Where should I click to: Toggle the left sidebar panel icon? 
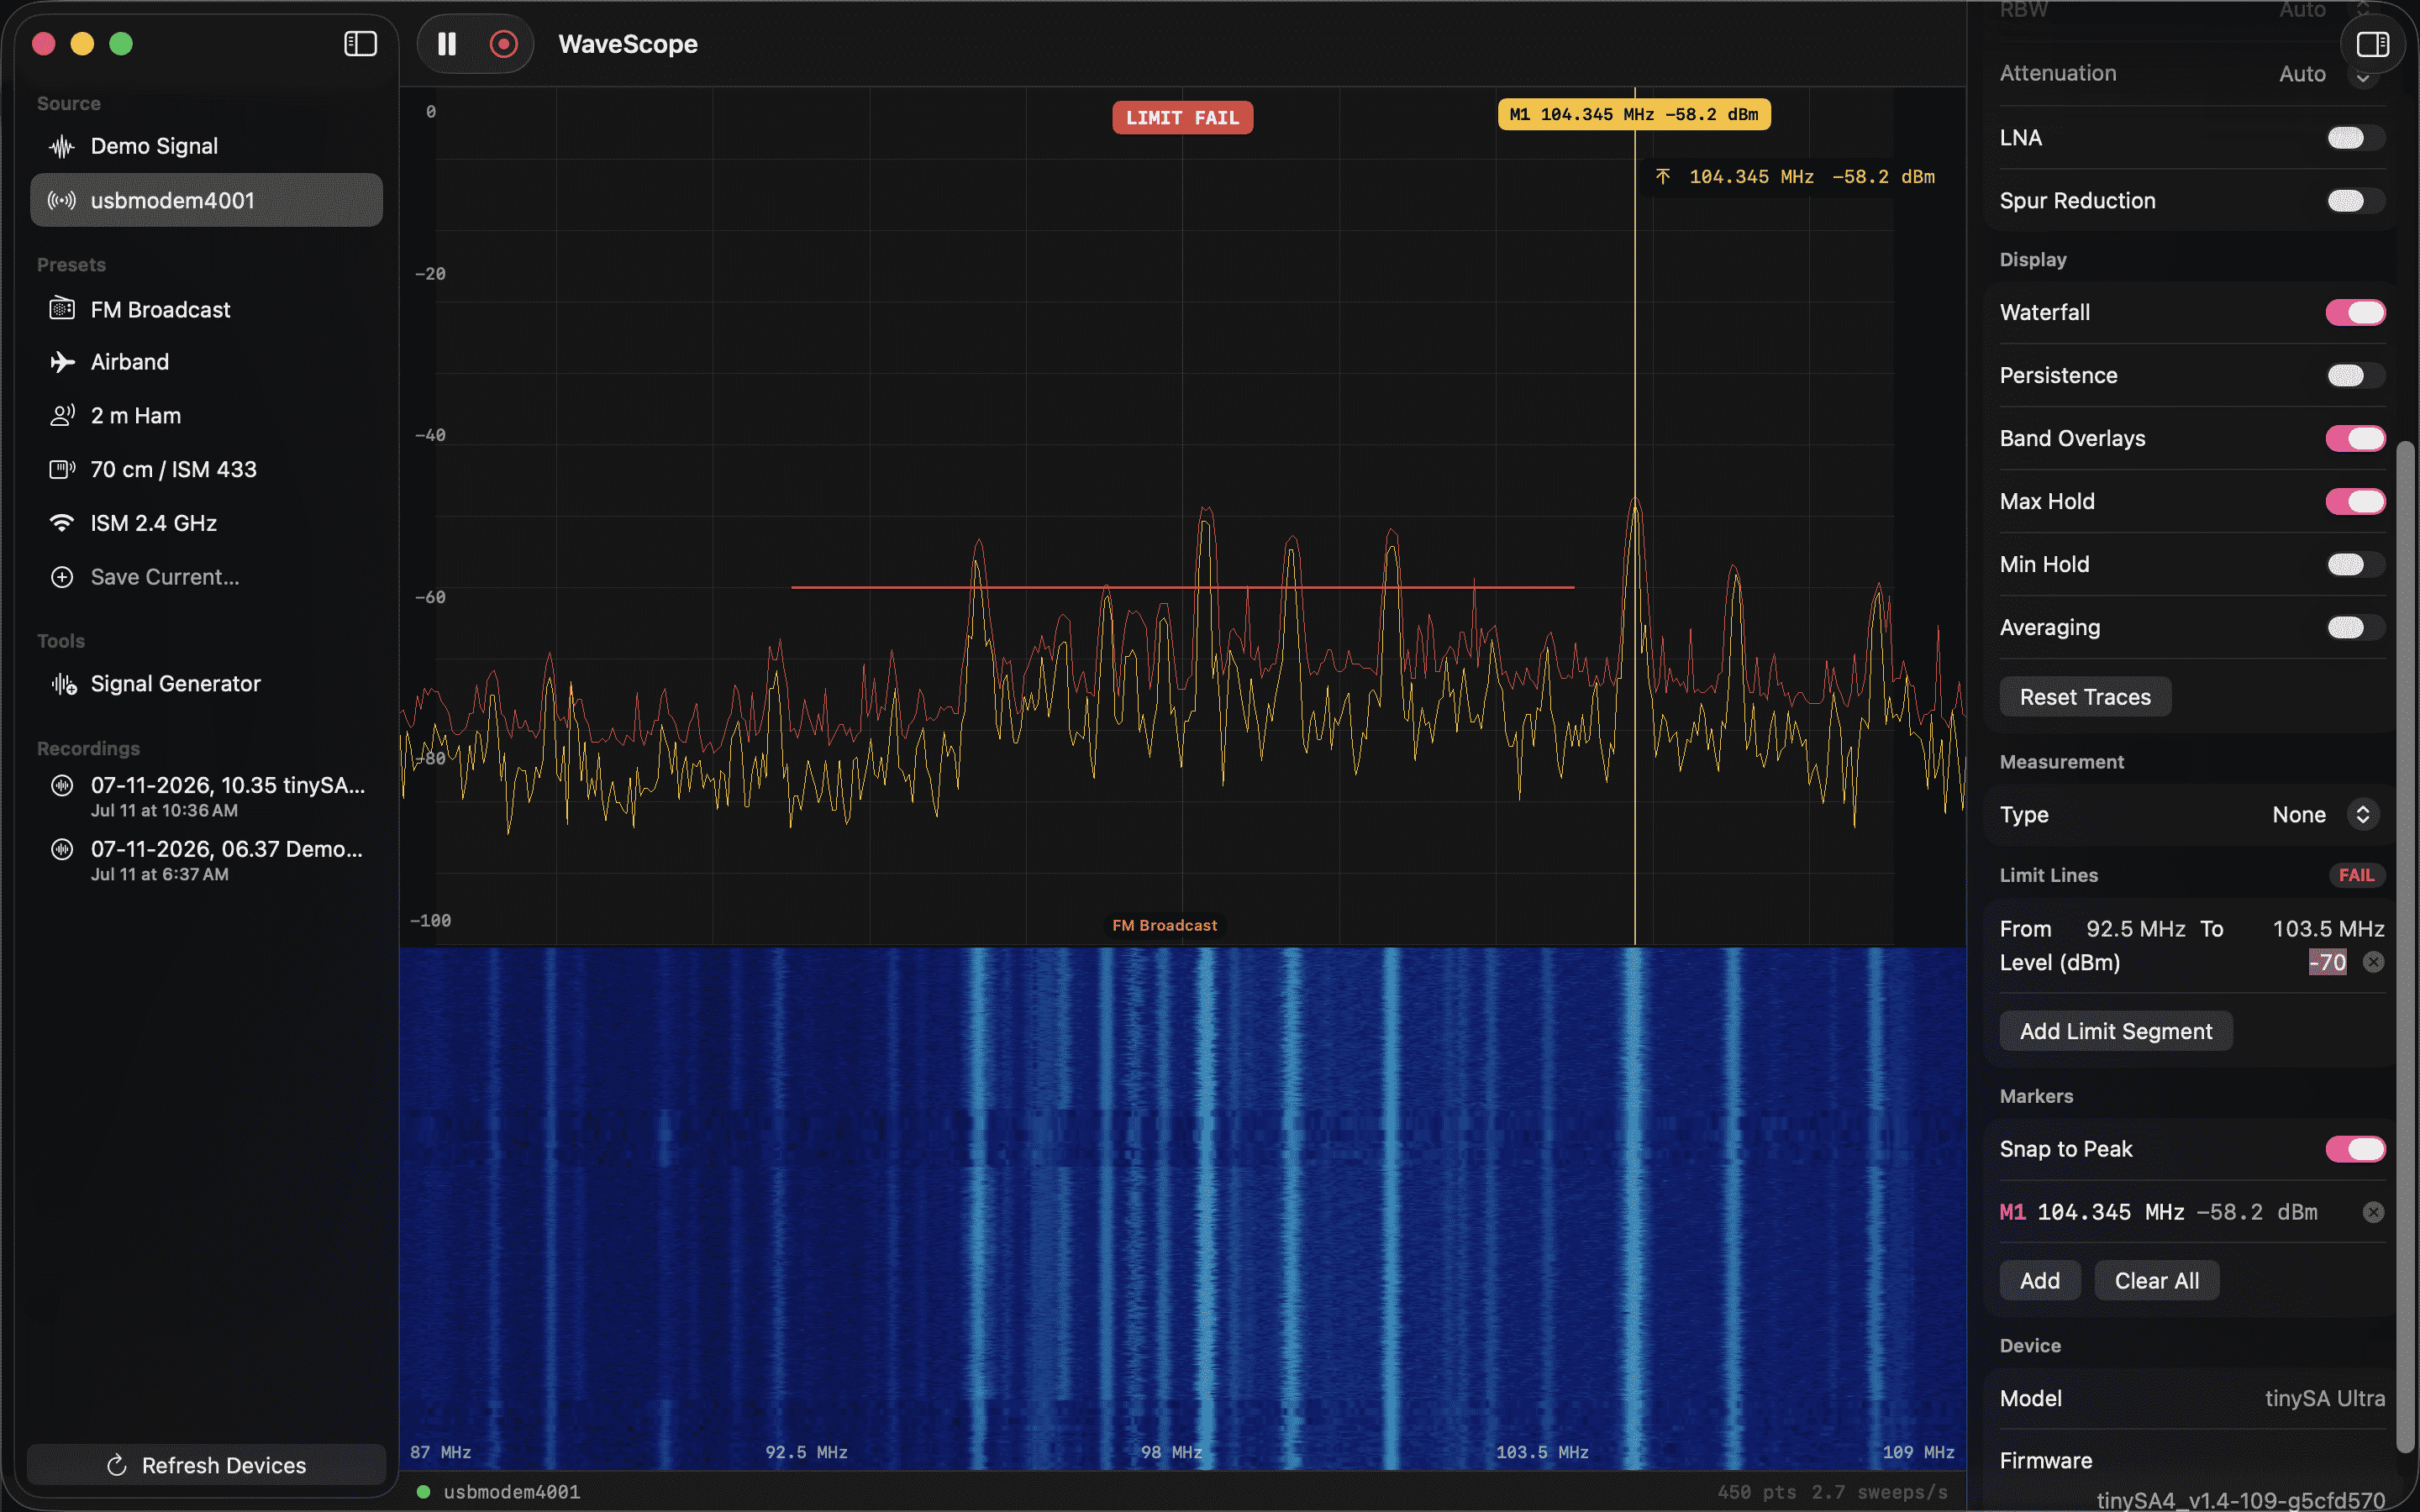pos(360,44)
